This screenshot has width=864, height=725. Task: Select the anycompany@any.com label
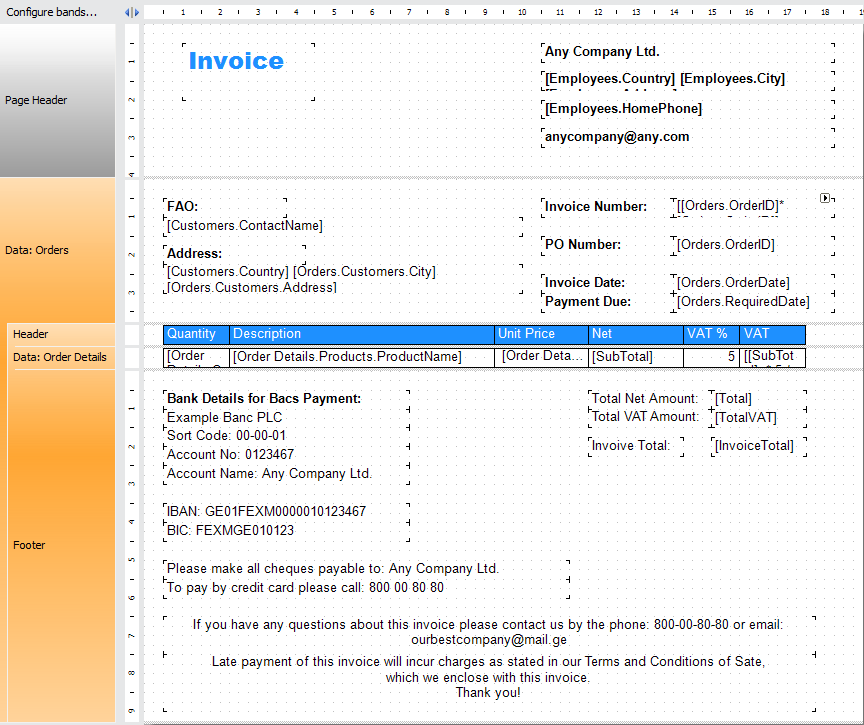coord(615,136)
